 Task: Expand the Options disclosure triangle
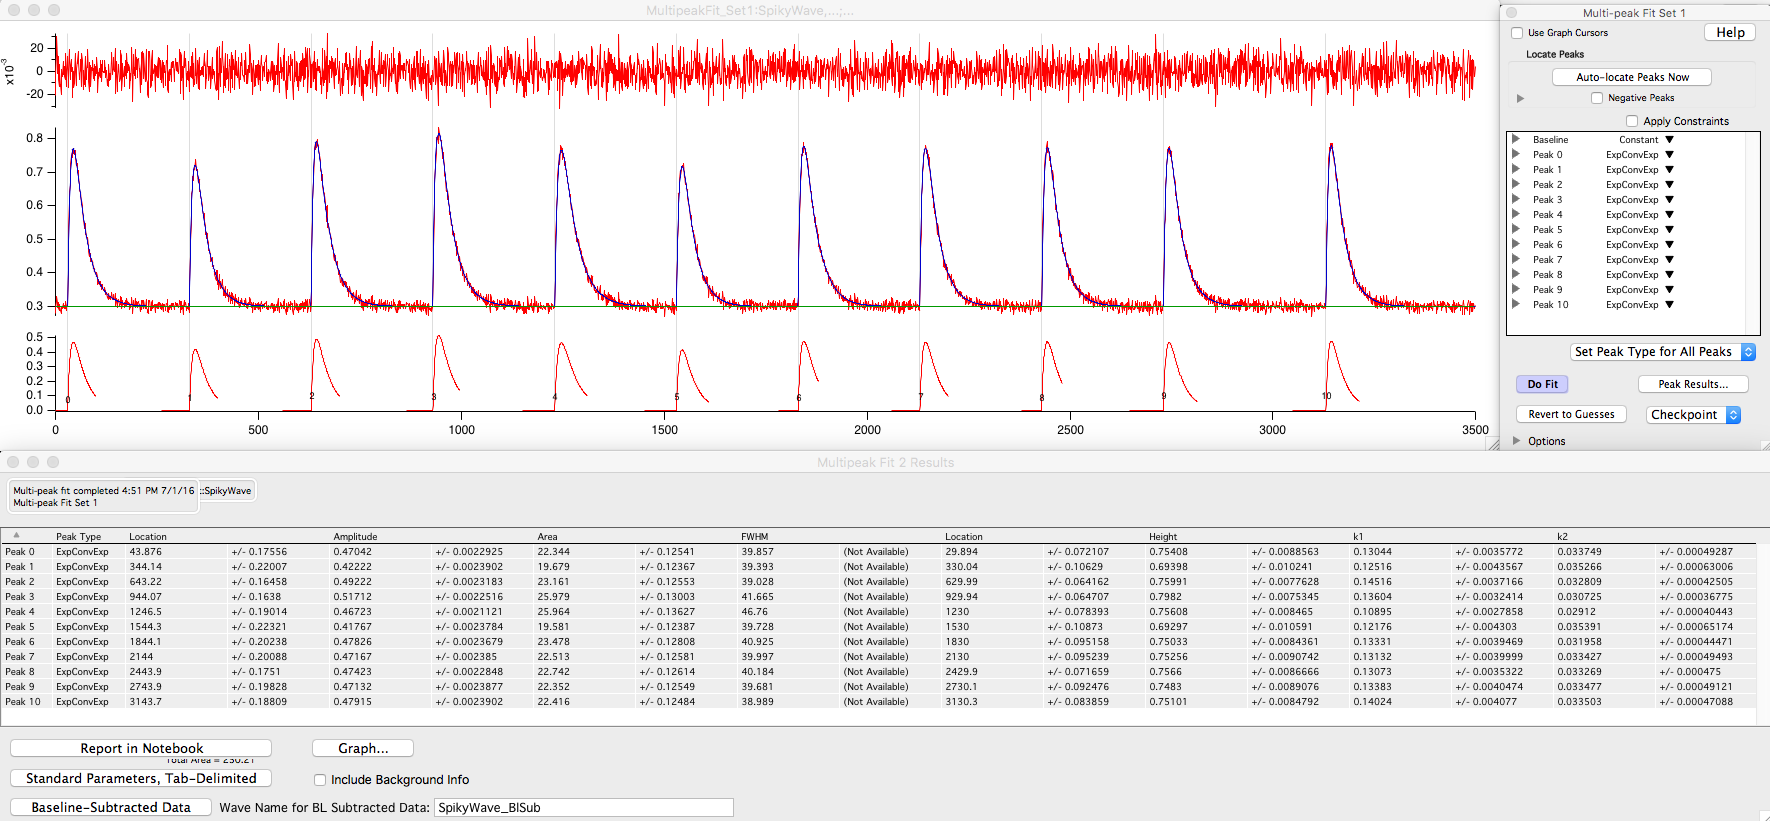[x=1517, y=441]
